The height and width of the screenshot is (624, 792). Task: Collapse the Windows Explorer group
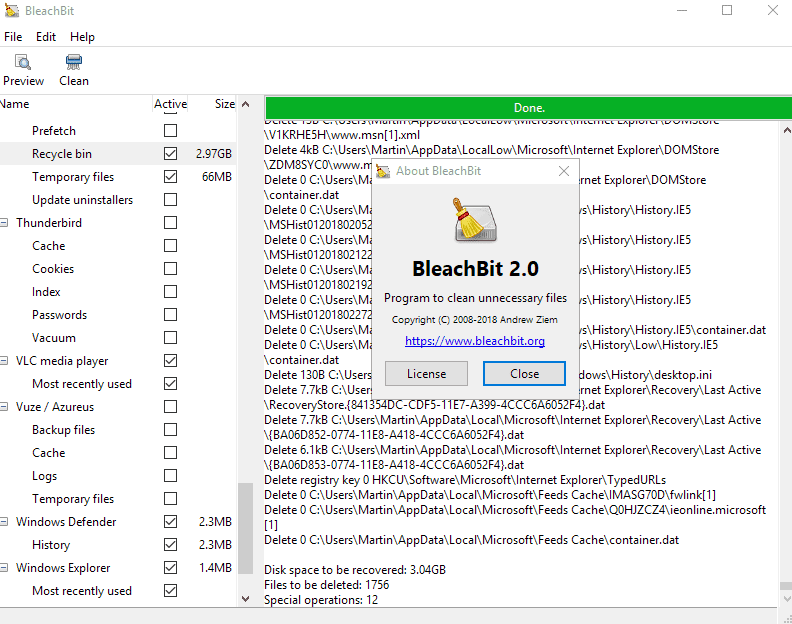click(x=4, y=567)
